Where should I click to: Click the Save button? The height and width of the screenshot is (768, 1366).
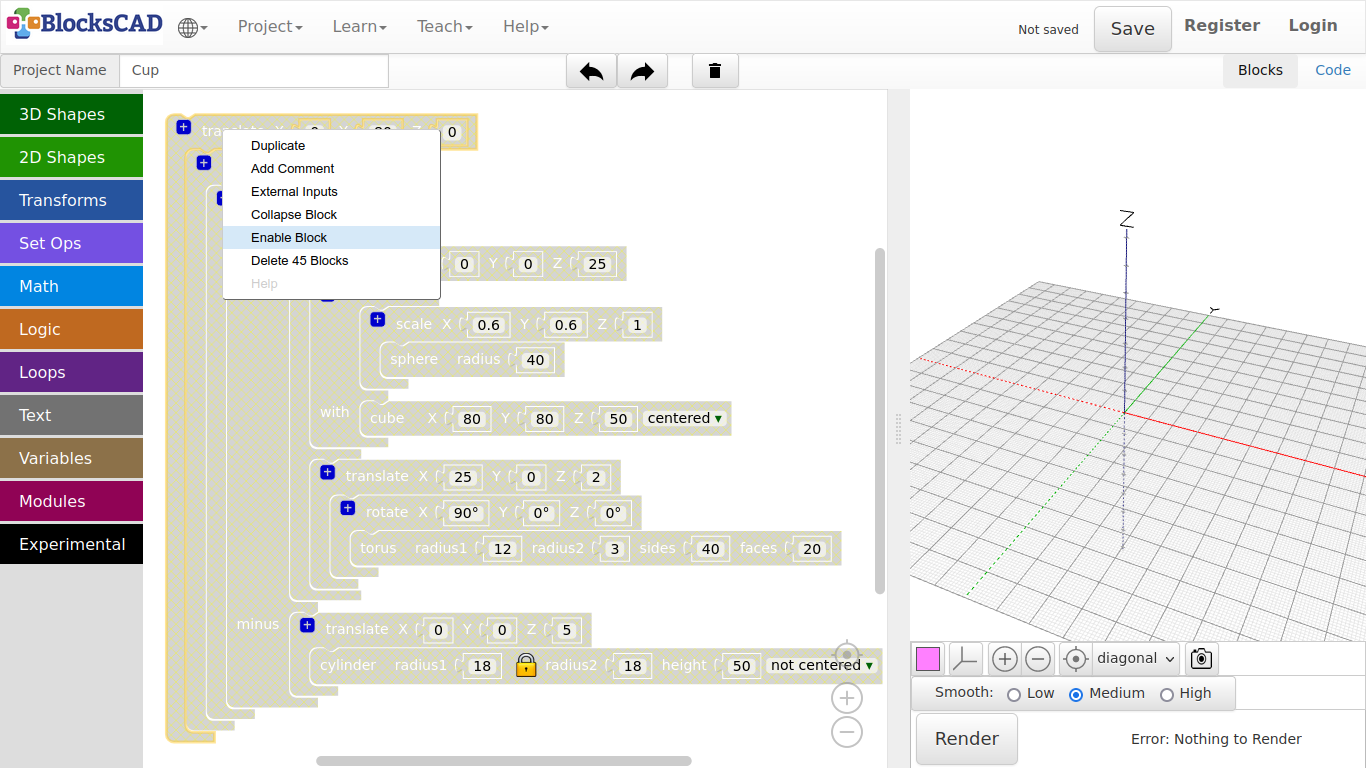click(x=1132, y=29)
